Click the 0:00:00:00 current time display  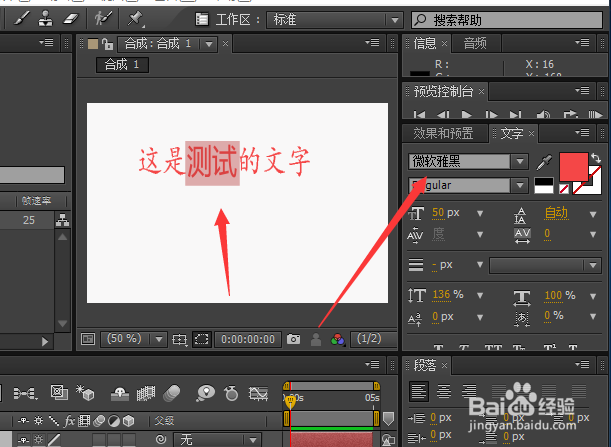pyautogui.click(x=248, y=339)
